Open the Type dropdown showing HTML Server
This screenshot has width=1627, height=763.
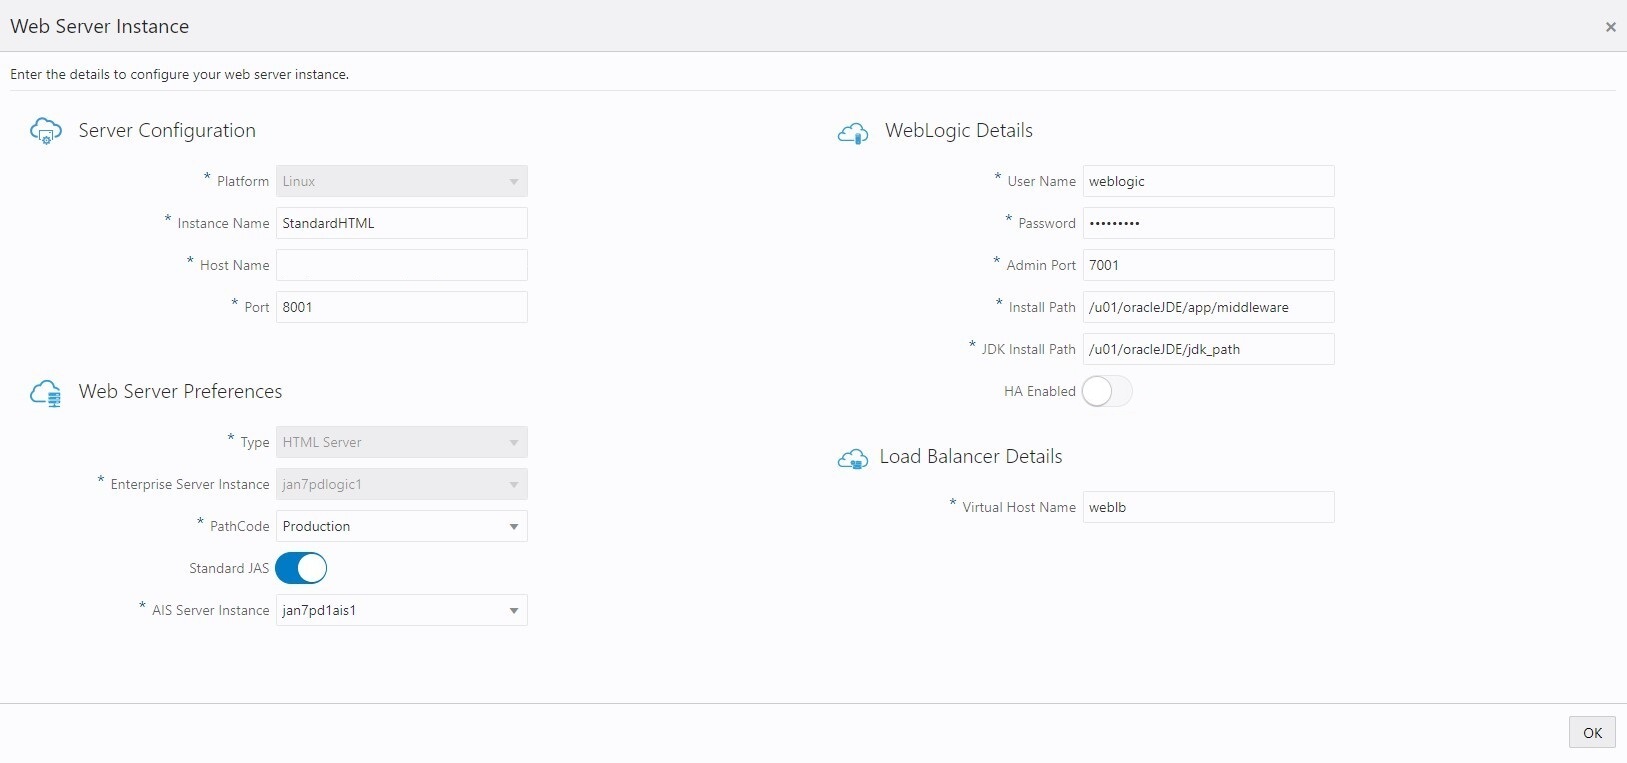pos(402,442)
